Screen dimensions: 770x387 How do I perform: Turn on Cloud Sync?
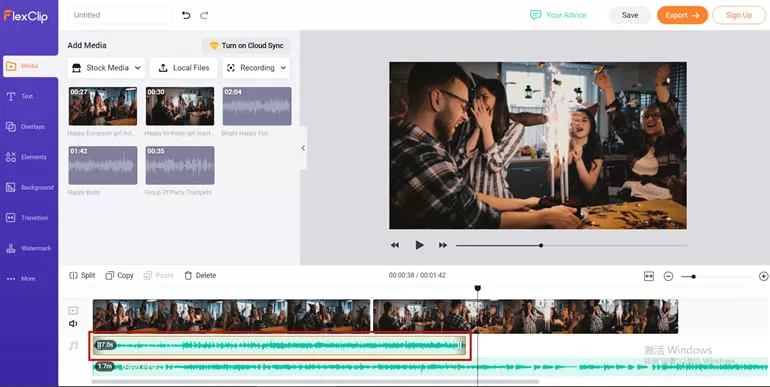click(x=246, y=46)
